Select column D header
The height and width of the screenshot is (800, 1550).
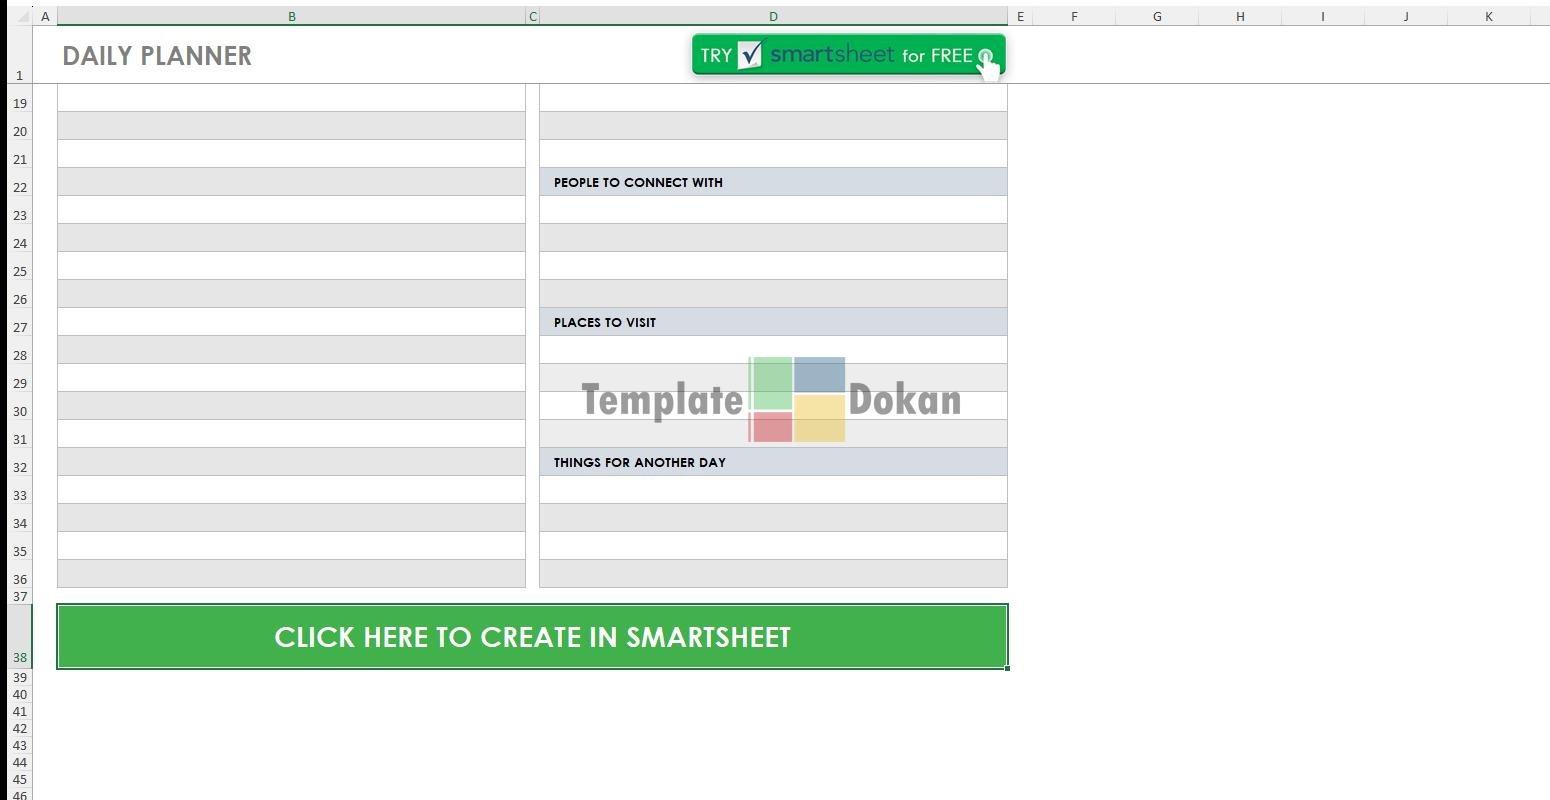coord(773,16)
